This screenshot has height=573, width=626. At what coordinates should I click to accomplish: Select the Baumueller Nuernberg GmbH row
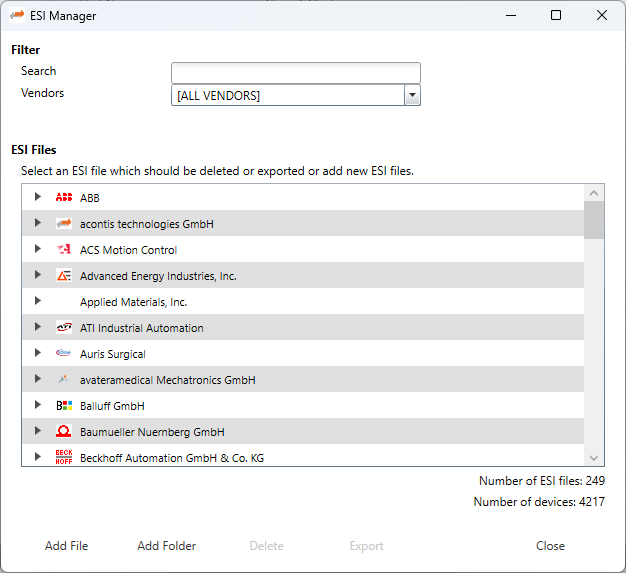(x=303, y=431)
